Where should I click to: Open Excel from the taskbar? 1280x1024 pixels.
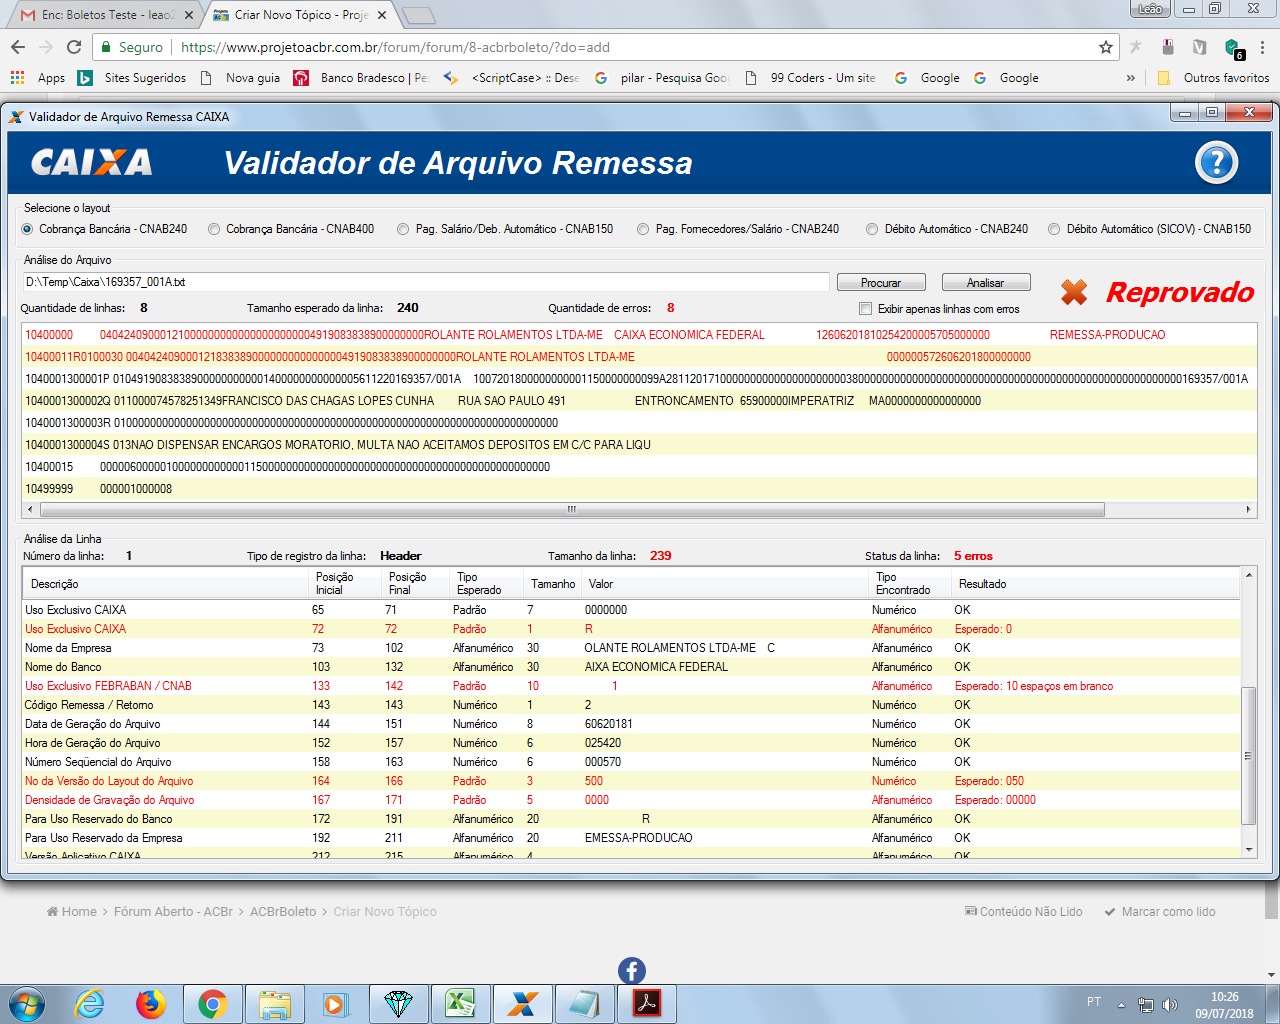(x=460, y=1004)
